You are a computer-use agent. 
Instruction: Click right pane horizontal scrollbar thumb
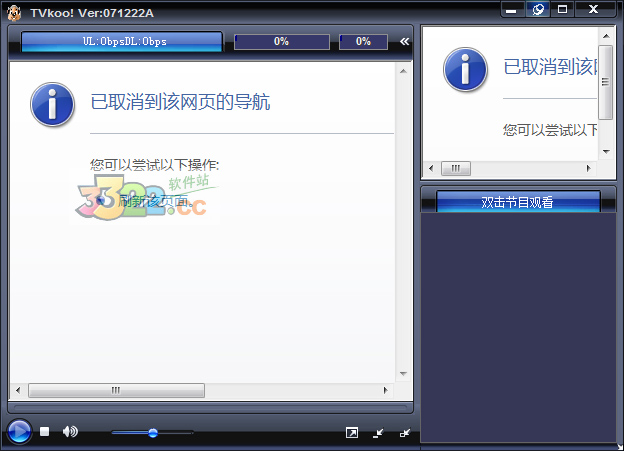pyautogui.click(x=456, y=168)
